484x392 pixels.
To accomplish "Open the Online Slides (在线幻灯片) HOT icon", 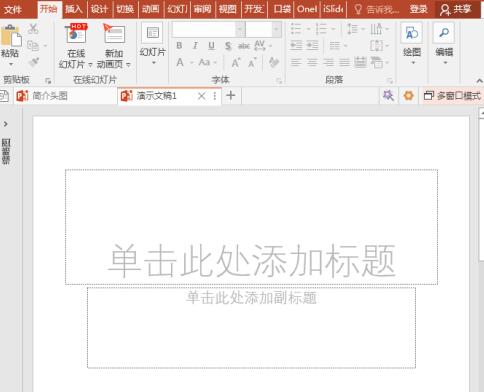I will (76, 34).
